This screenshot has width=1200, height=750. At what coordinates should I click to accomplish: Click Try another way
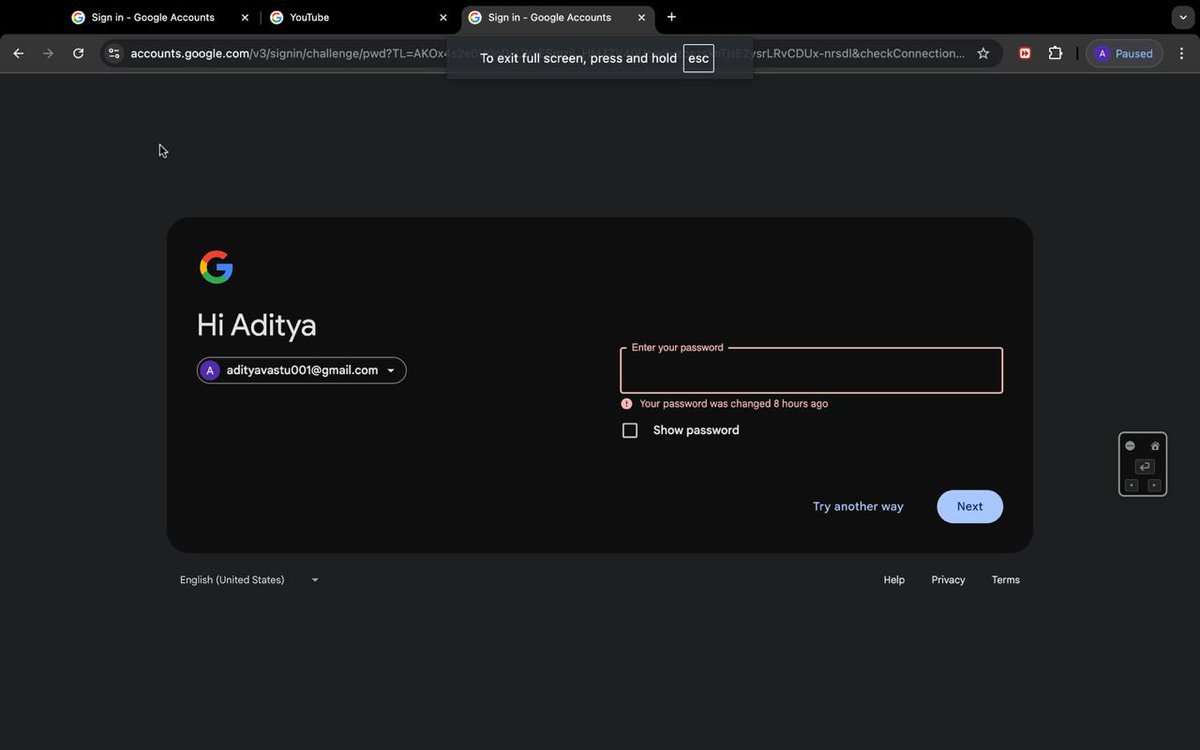[x=858, y=506]
